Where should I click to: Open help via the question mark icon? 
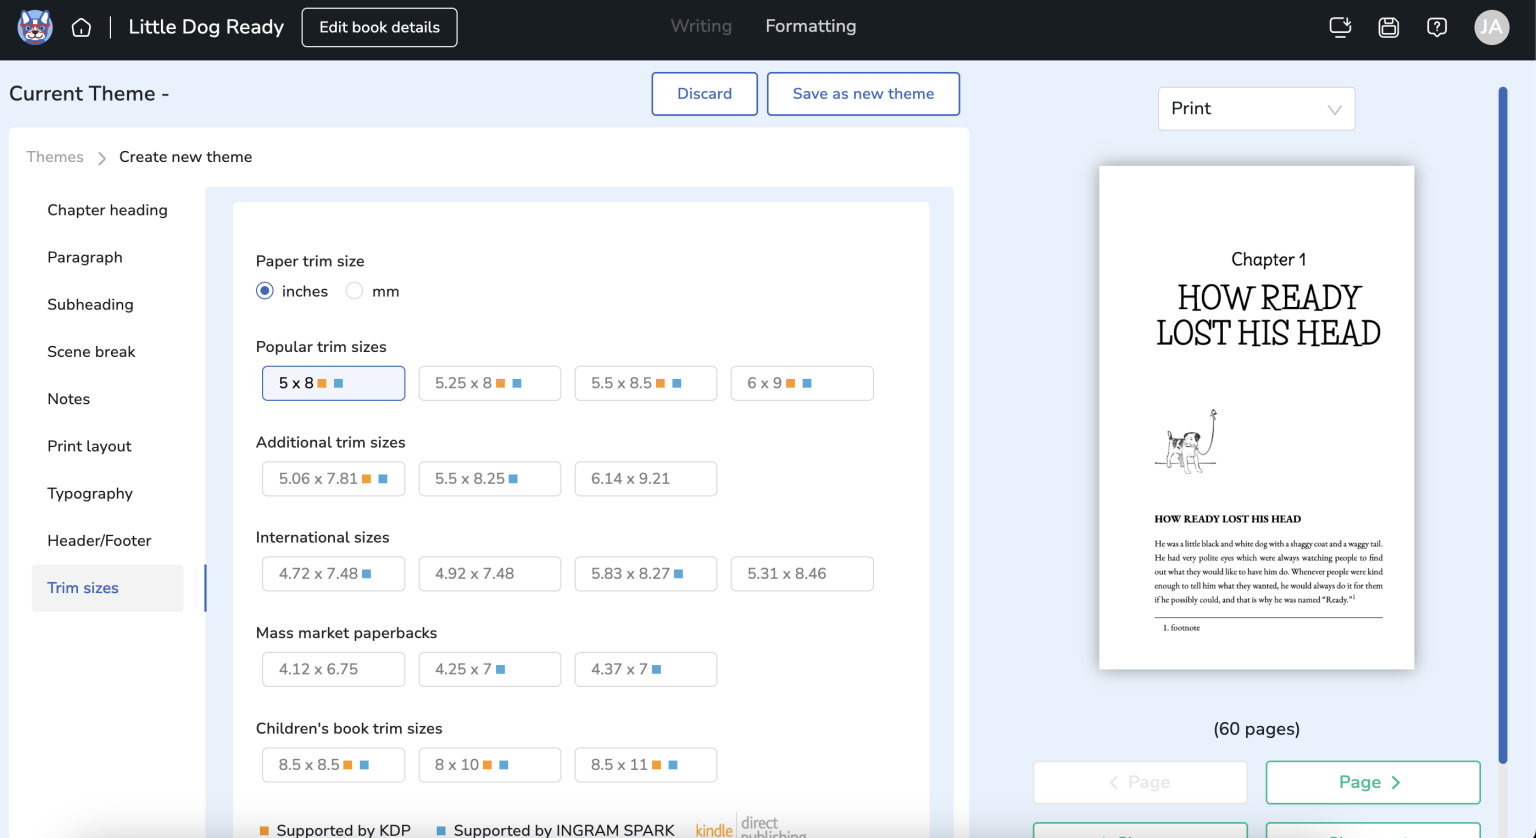(1437, 27)
